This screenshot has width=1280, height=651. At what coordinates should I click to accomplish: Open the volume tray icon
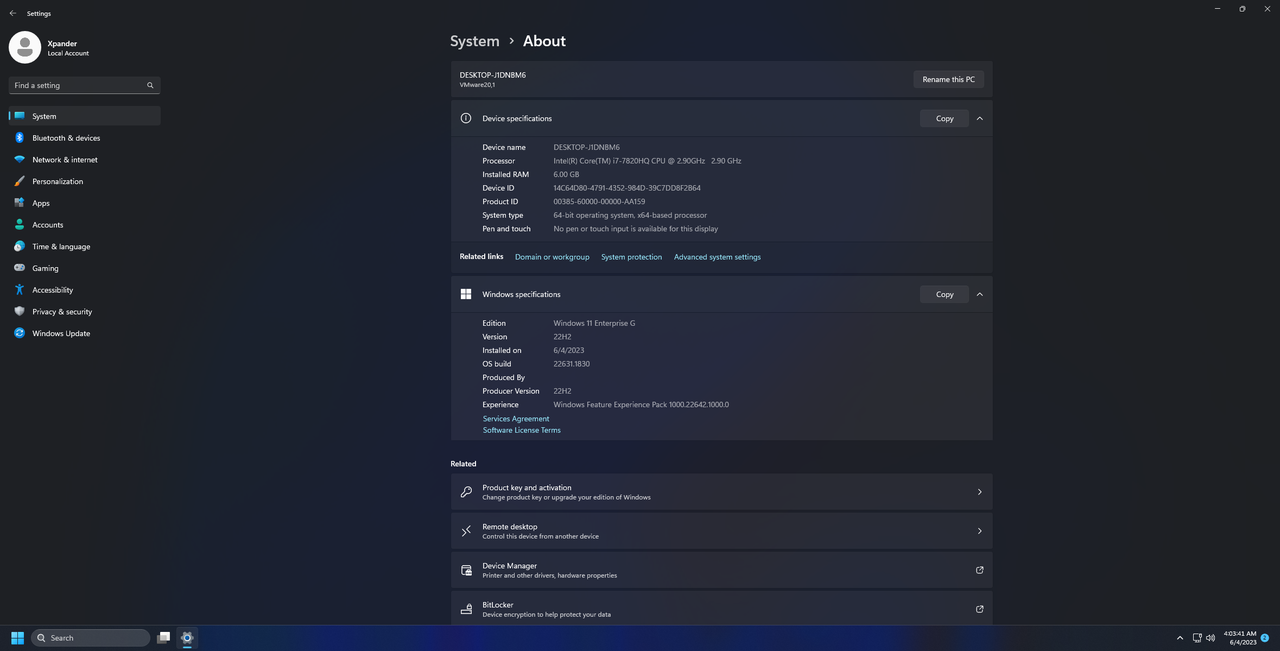[x=1212, y=638]
